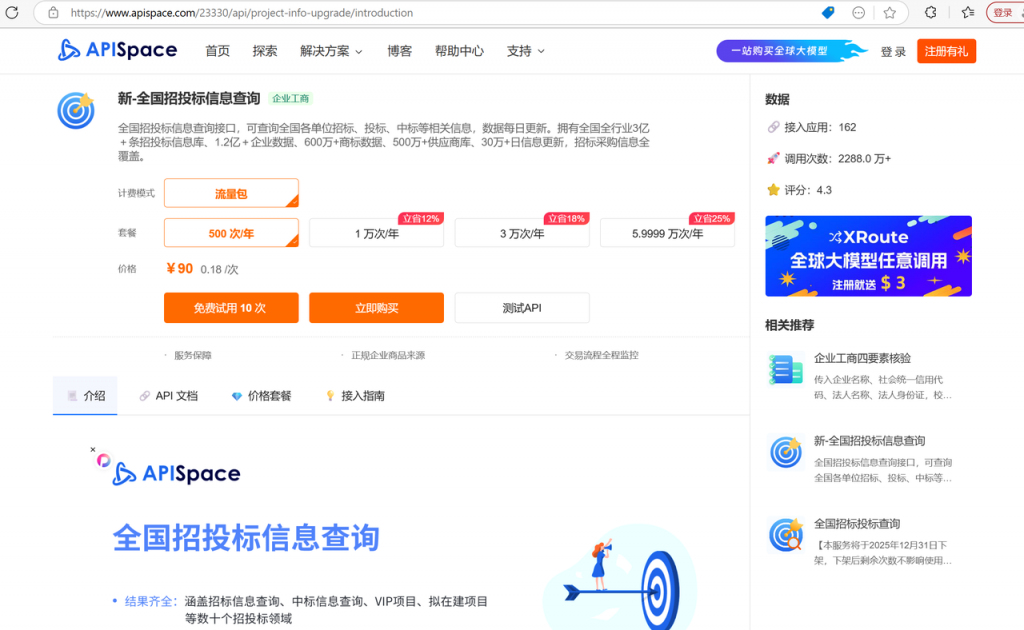Open the browser ellipsis menu
This screenshot has height=630, width=1024.
[858, 14]
